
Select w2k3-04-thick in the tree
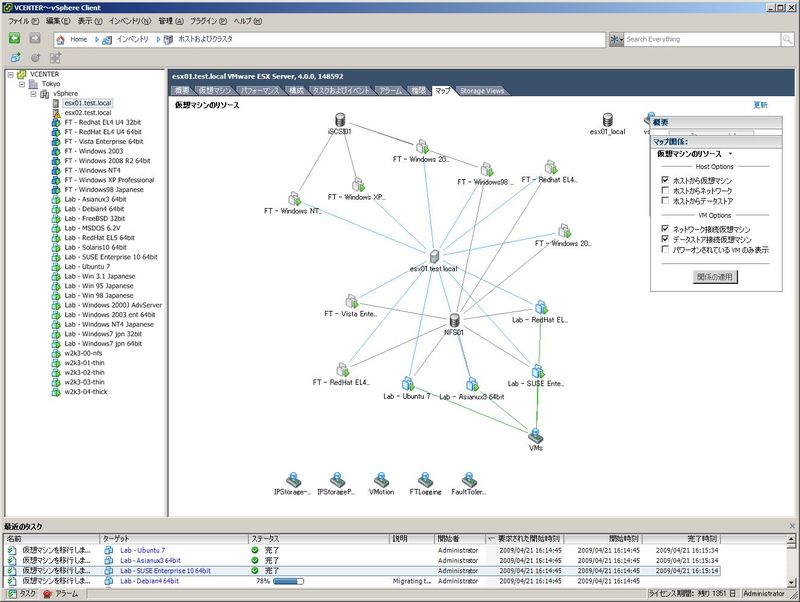pos(86,392)
